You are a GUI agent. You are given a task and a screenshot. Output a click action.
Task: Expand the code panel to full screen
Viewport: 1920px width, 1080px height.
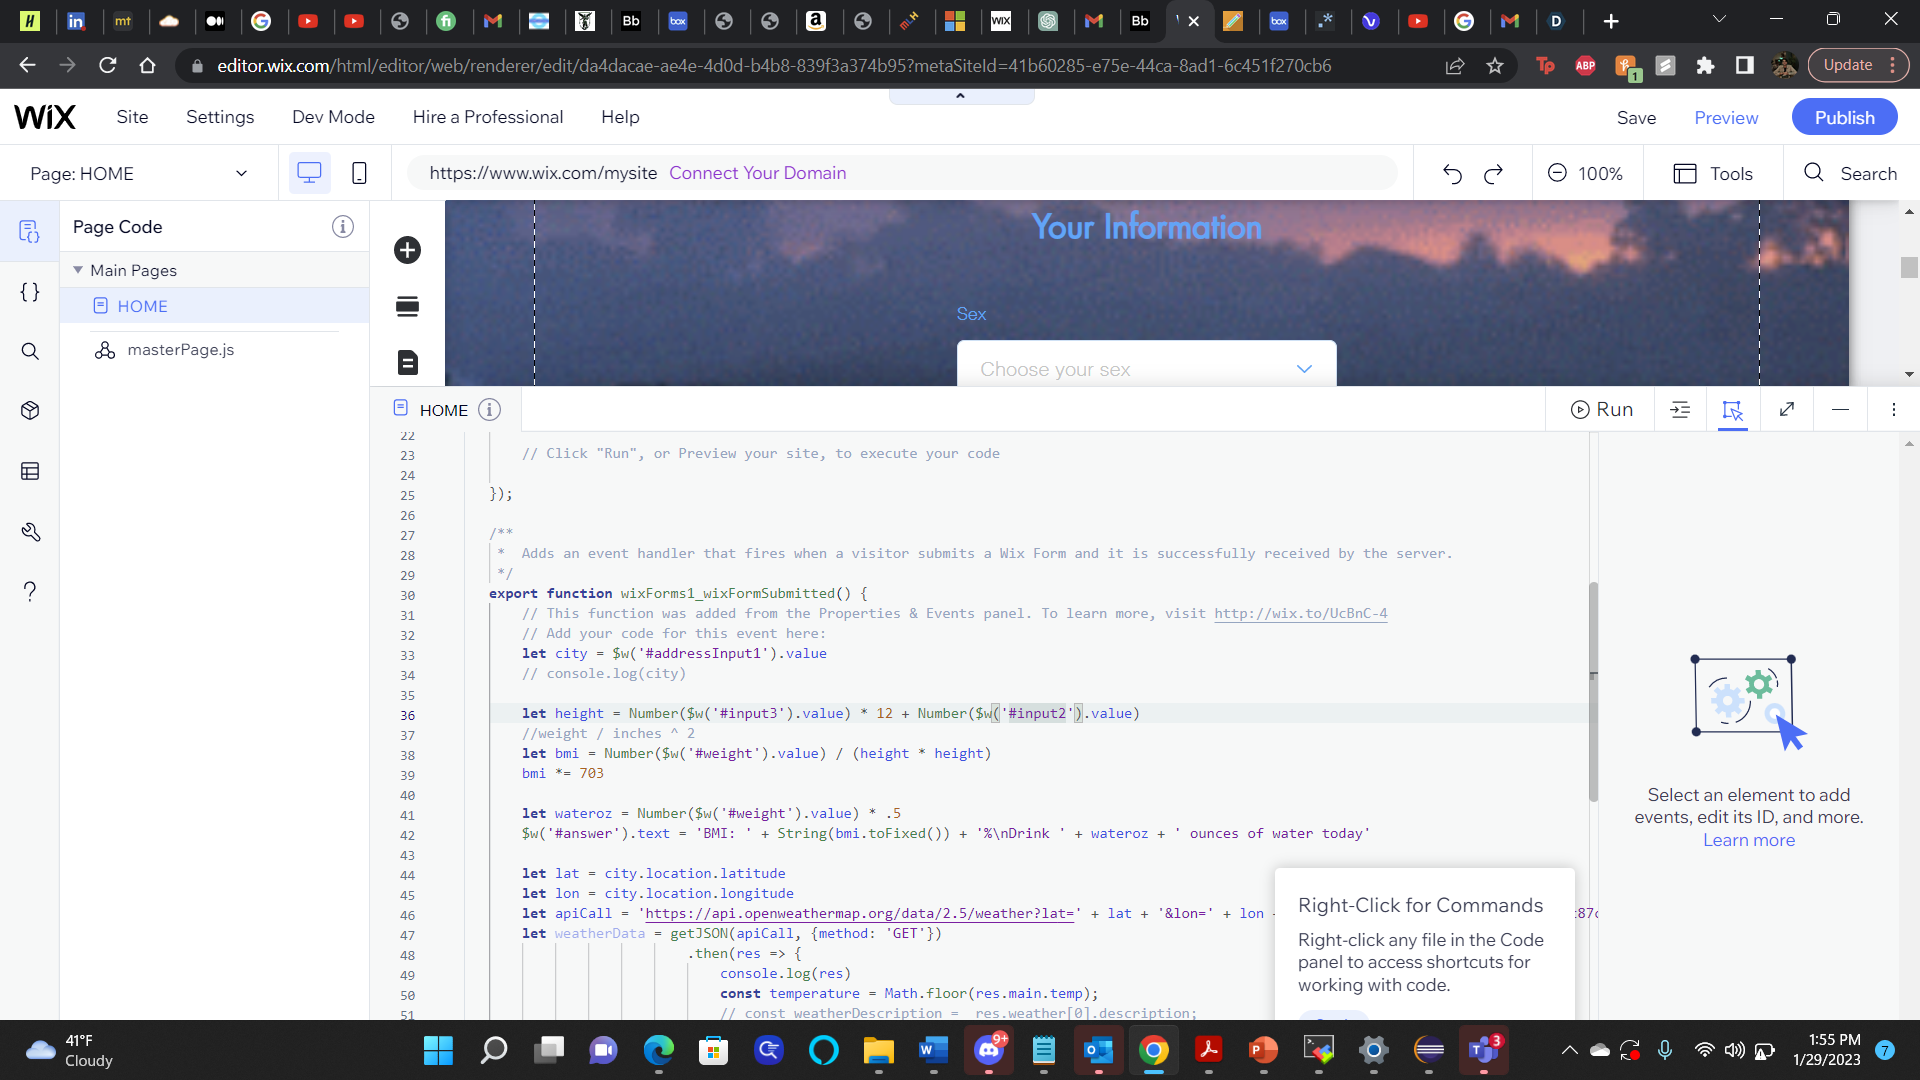(1787, 409)
